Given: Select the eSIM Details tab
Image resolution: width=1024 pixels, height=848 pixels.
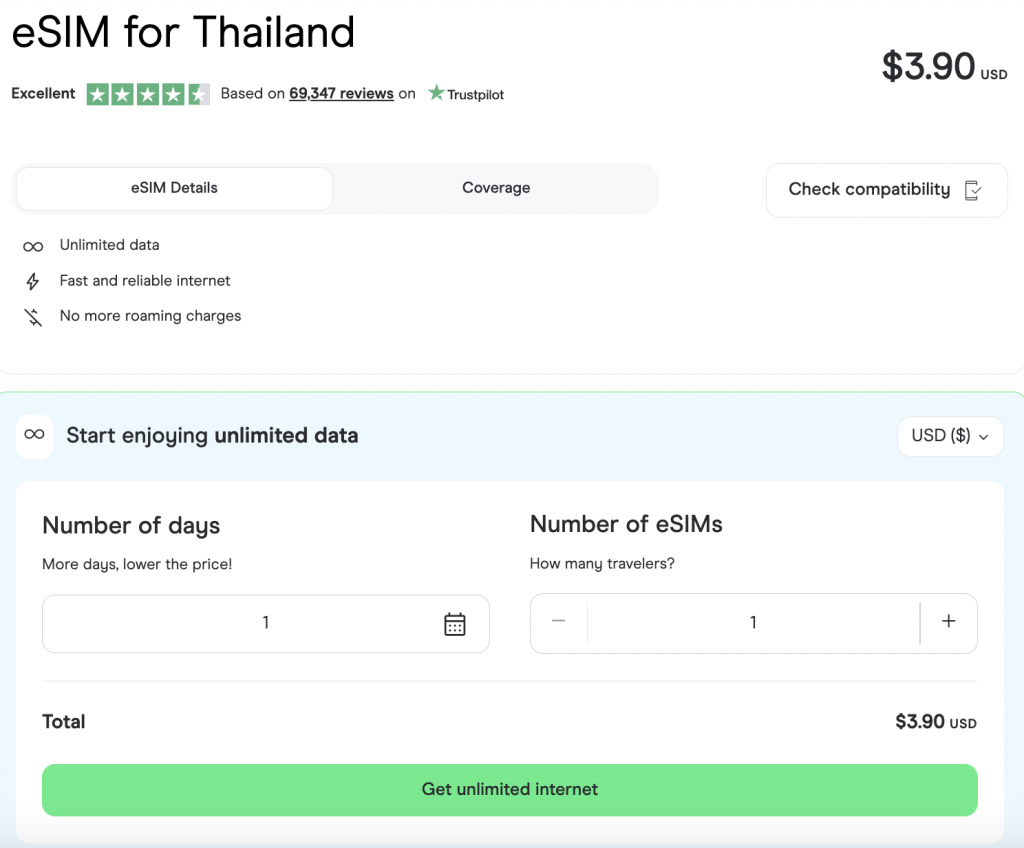Looking at the screenshot, I should (x=174, y=188).
